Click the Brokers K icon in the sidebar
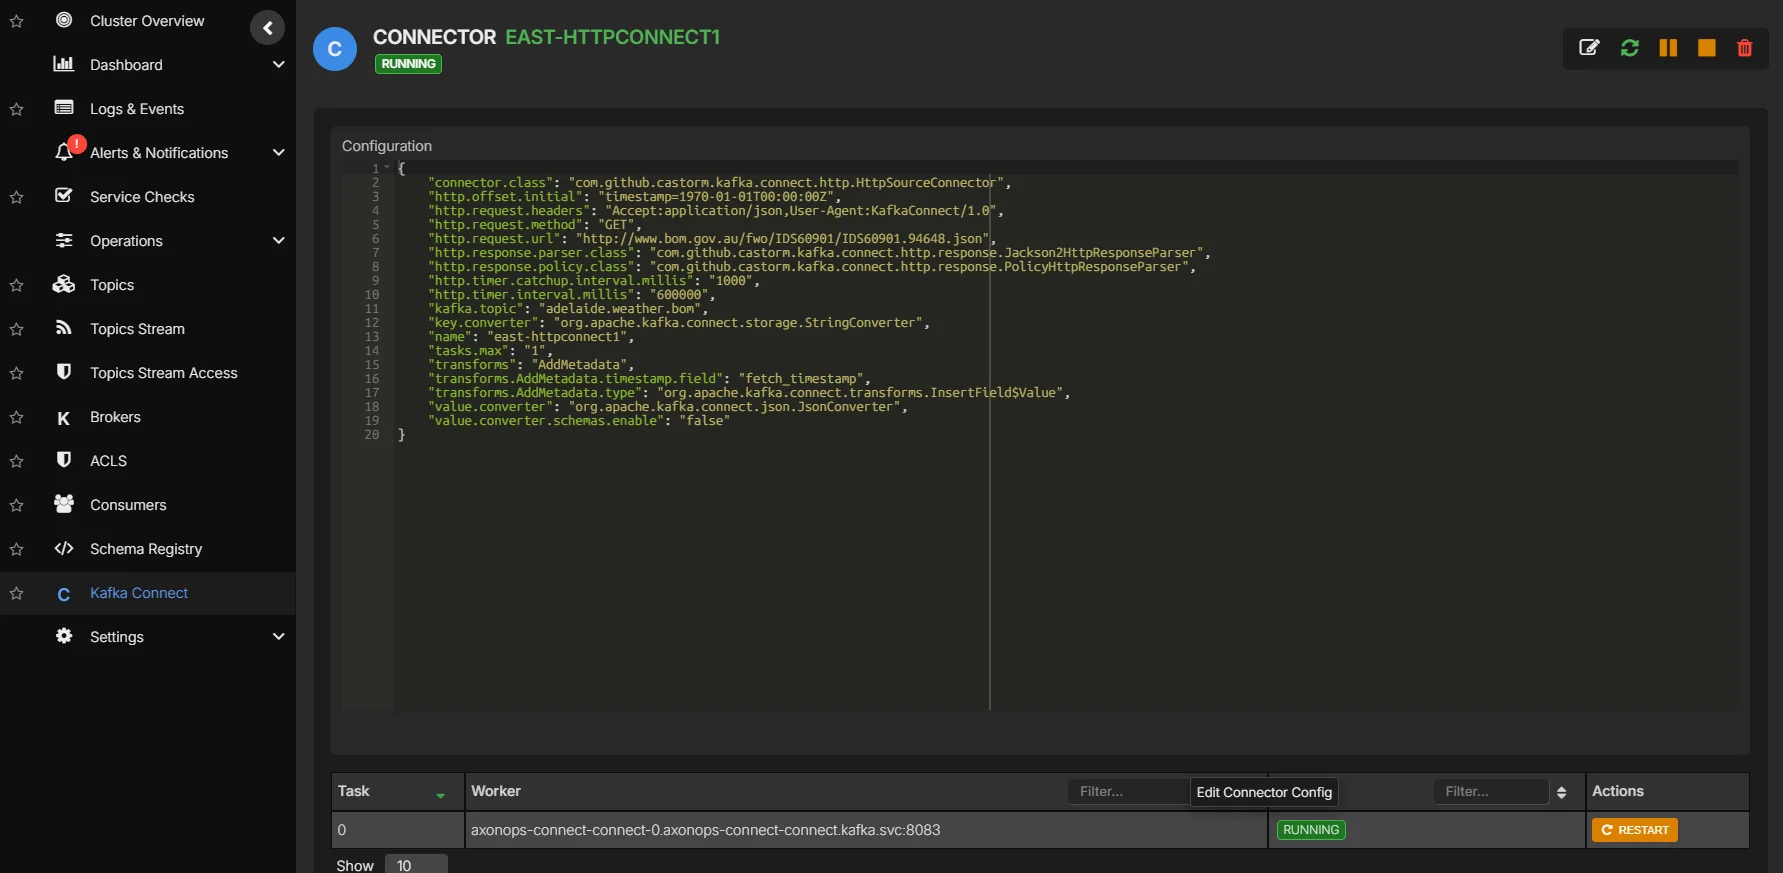Viewport: 1783px width, 873px height. [x=64, y=418]
